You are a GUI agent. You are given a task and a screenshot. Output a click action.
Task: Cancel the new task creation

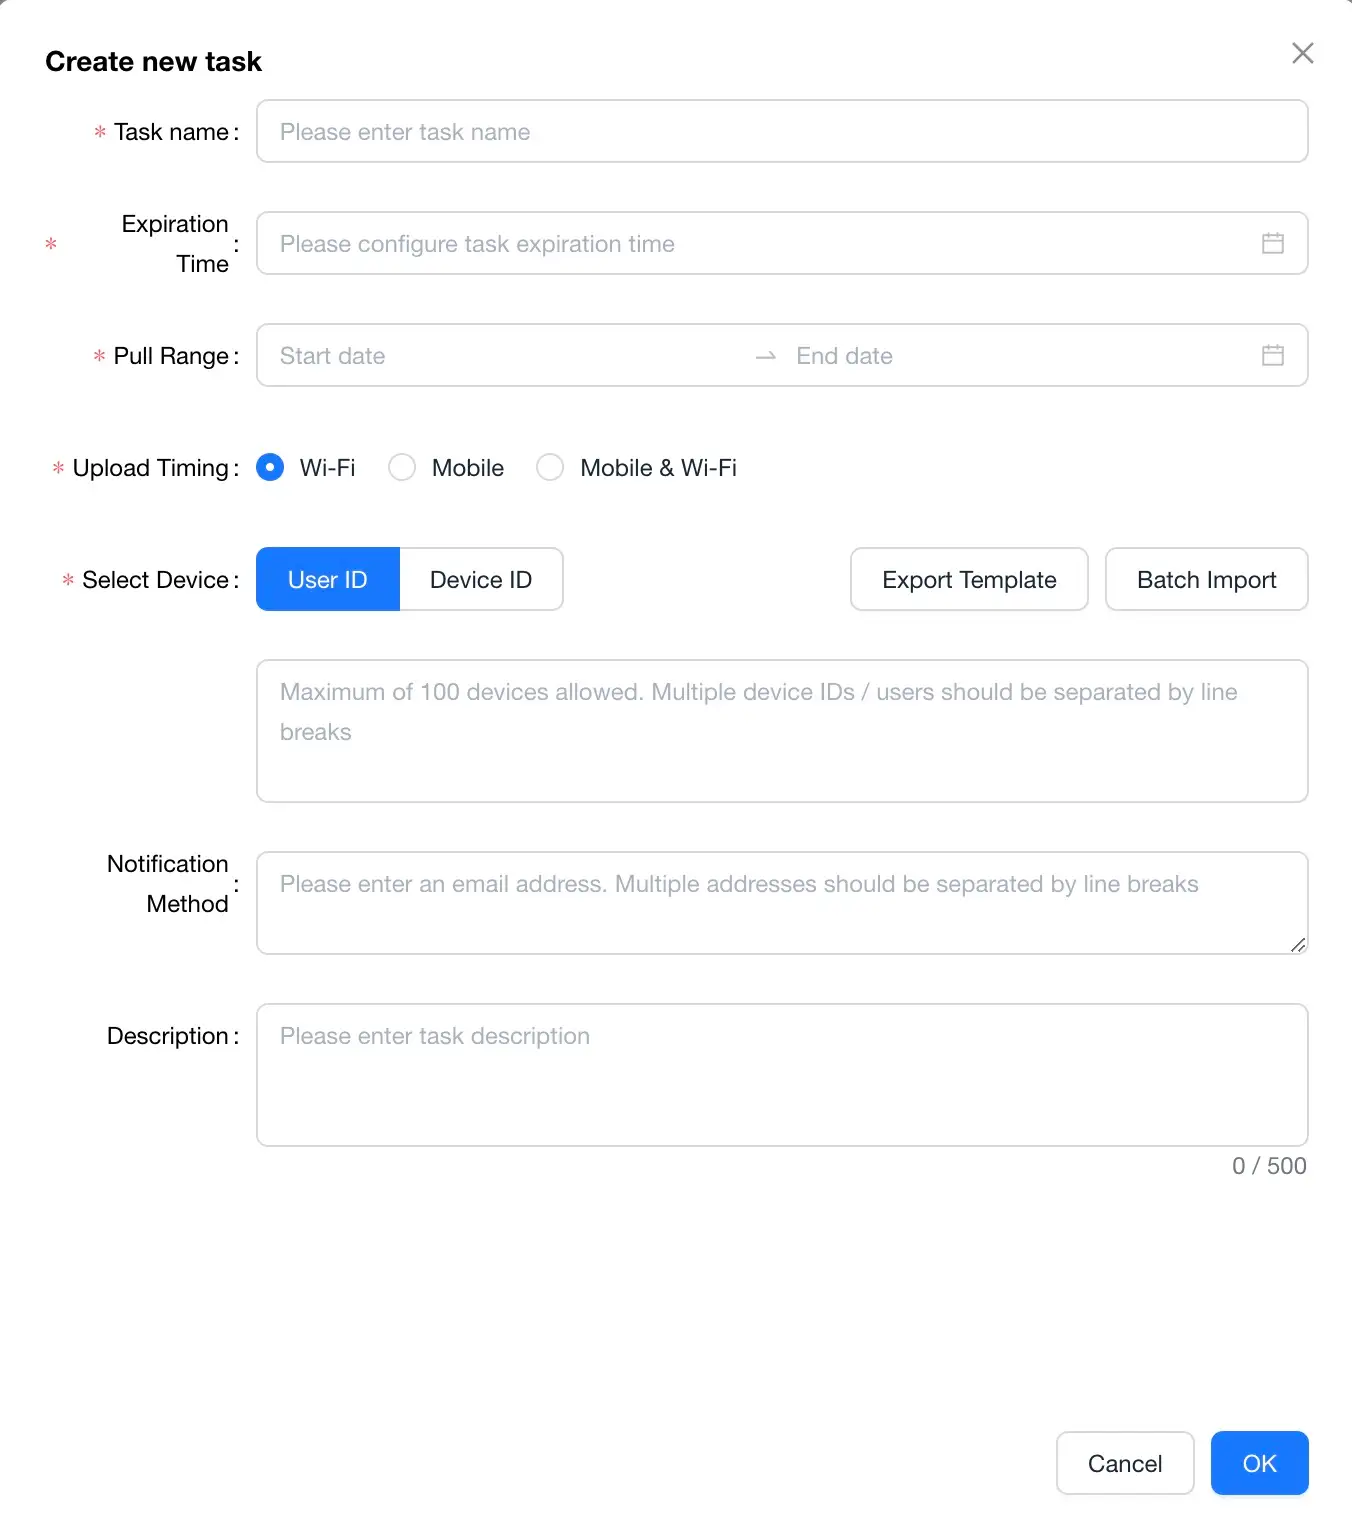(1124, 1463)
